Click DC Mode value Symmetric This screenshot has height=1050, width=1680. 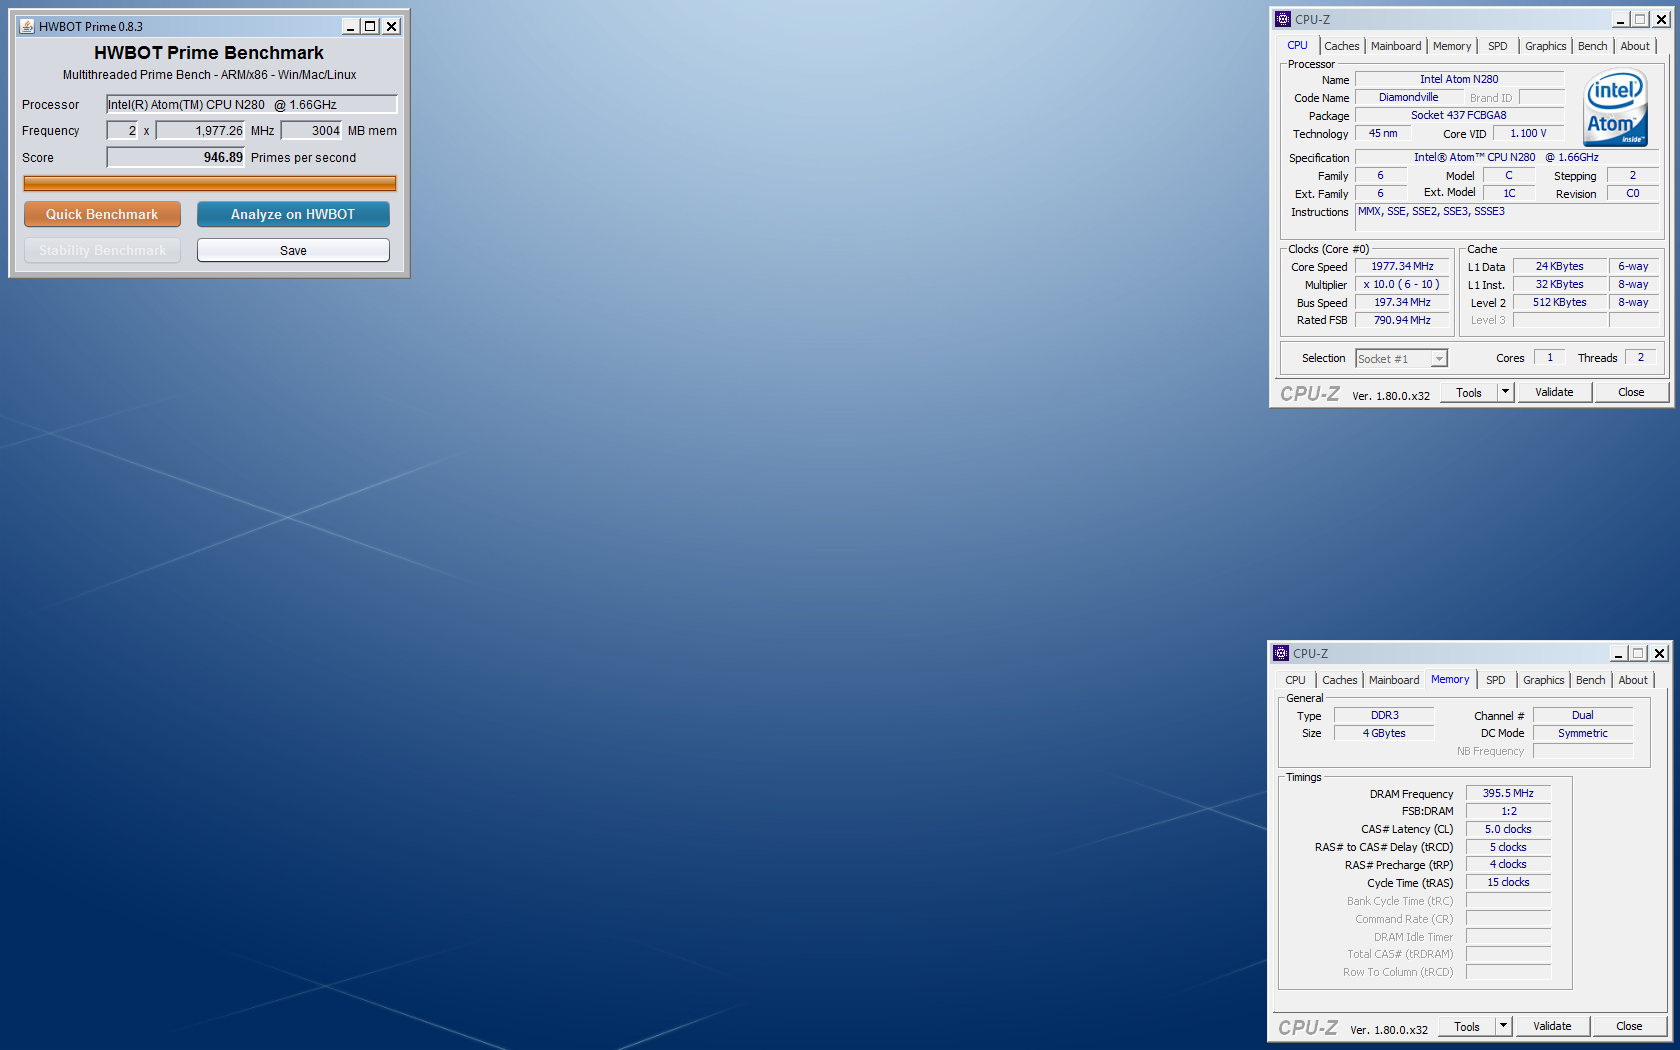pyautogui.click(x=1583, y=733)
